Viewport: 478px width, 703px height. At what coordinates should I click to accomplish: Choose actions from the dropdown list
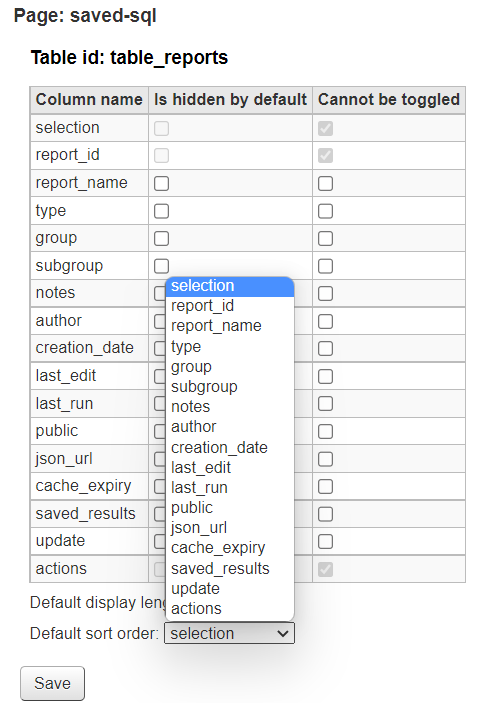tap(230, 609)
